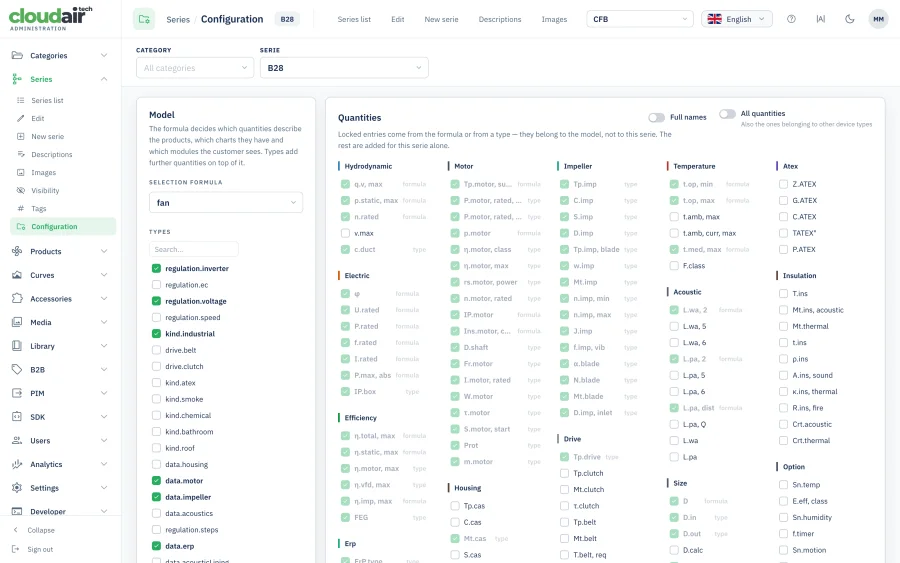Open the New serie tab in header
900x563 pixels.
(441, 19)
